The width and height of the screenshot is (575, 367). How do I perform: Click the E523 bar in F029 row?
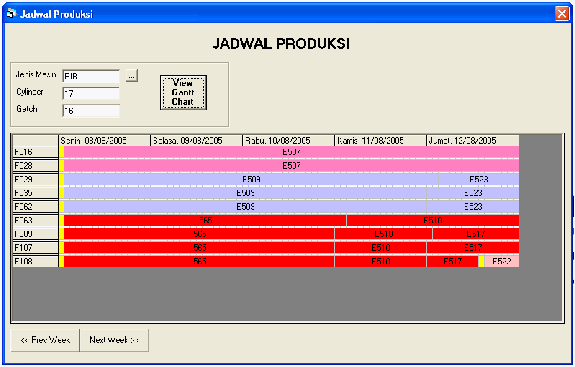coord(479,179)
